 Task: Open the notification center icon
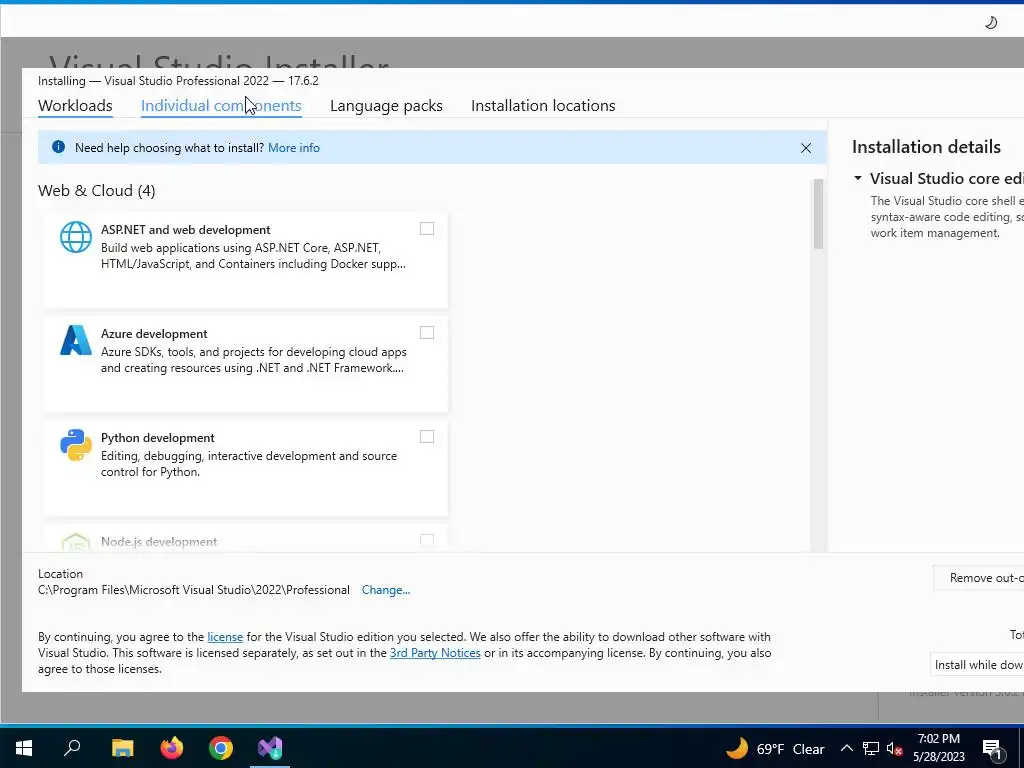992,750
